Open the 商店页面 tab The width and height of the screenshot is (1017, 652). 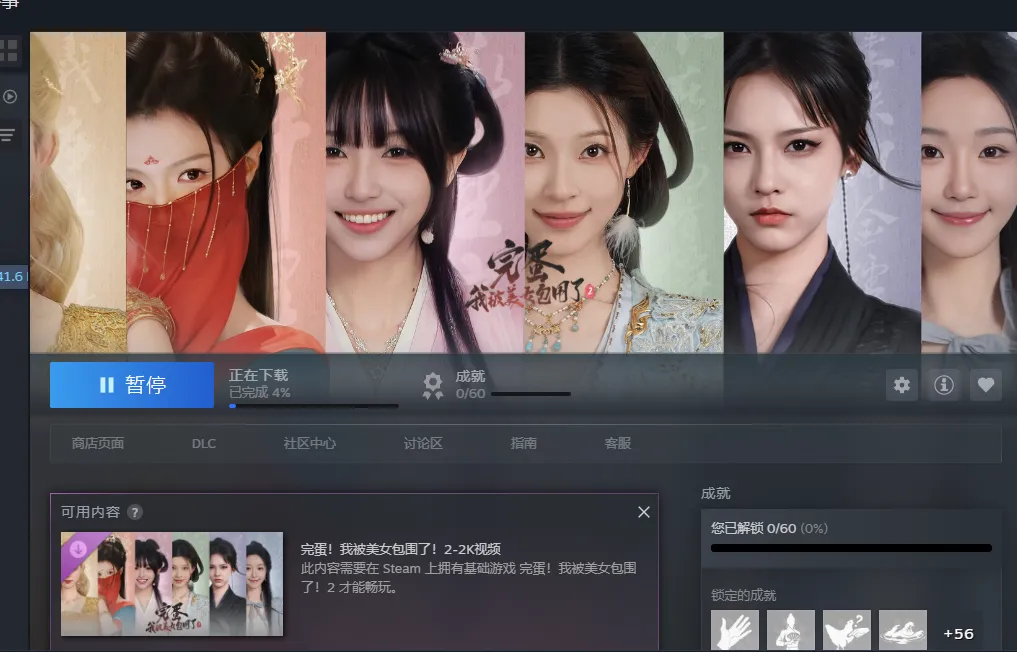[98, 443]
